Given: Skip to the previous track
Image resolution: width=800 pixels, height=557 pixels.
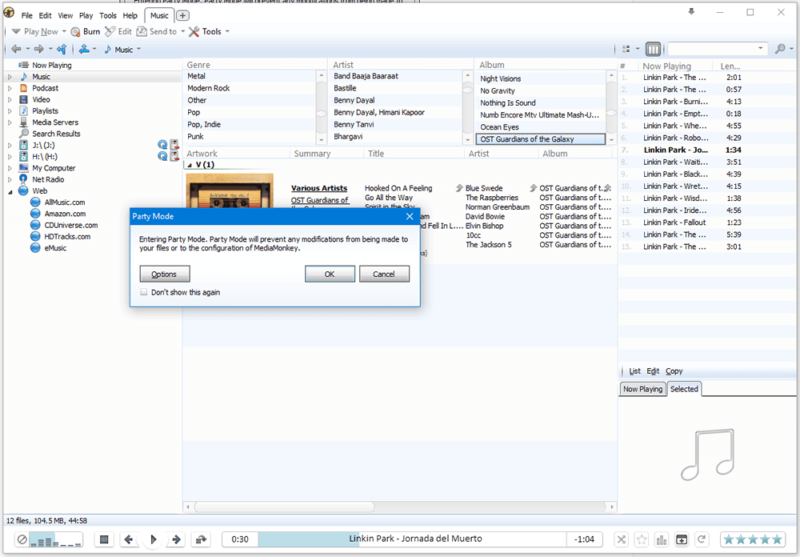Looking at the screenshot, I should 129,539.
